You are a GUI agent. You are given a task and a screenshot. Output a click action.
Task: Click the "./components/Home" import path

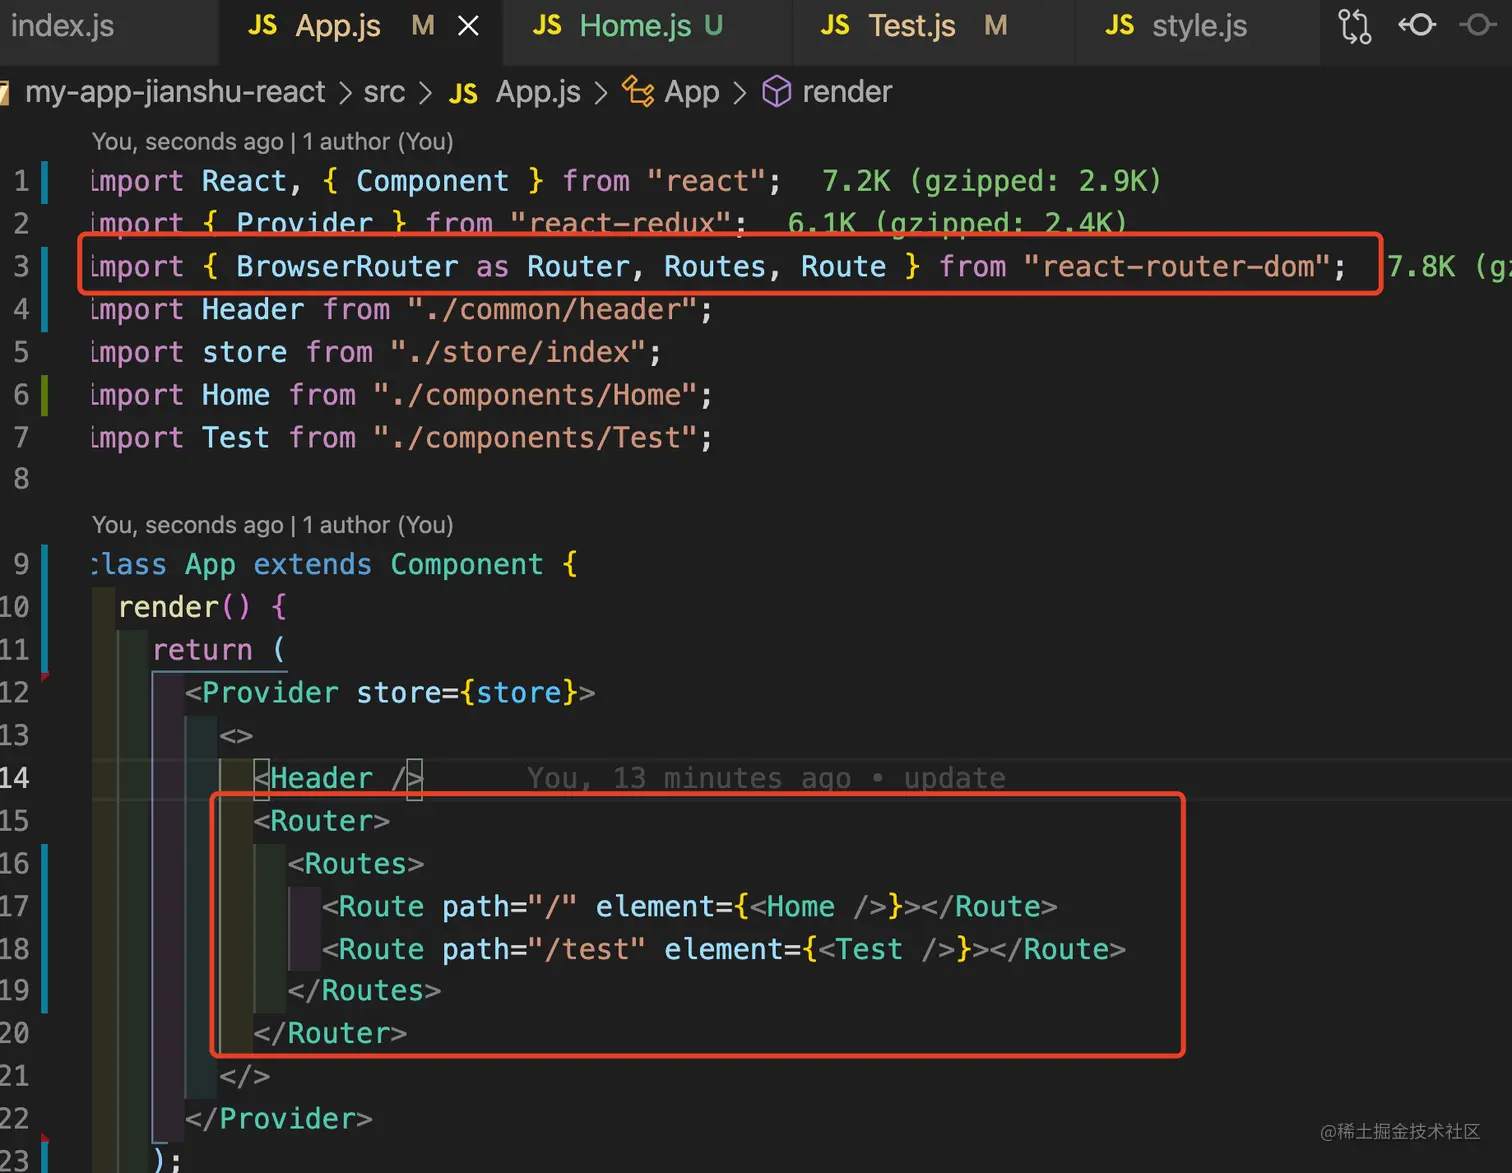click(x=535, y=395)
